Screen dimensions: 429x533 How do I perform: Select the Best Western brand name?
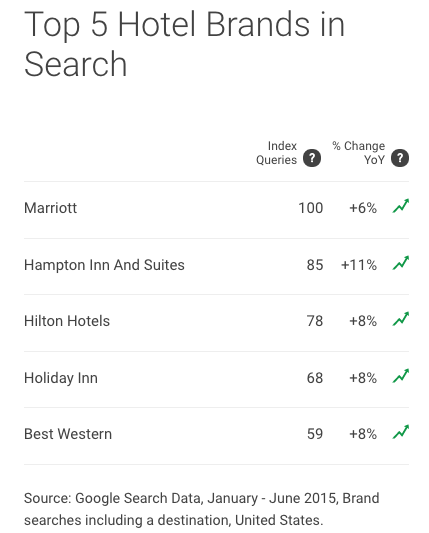point(68,434)
